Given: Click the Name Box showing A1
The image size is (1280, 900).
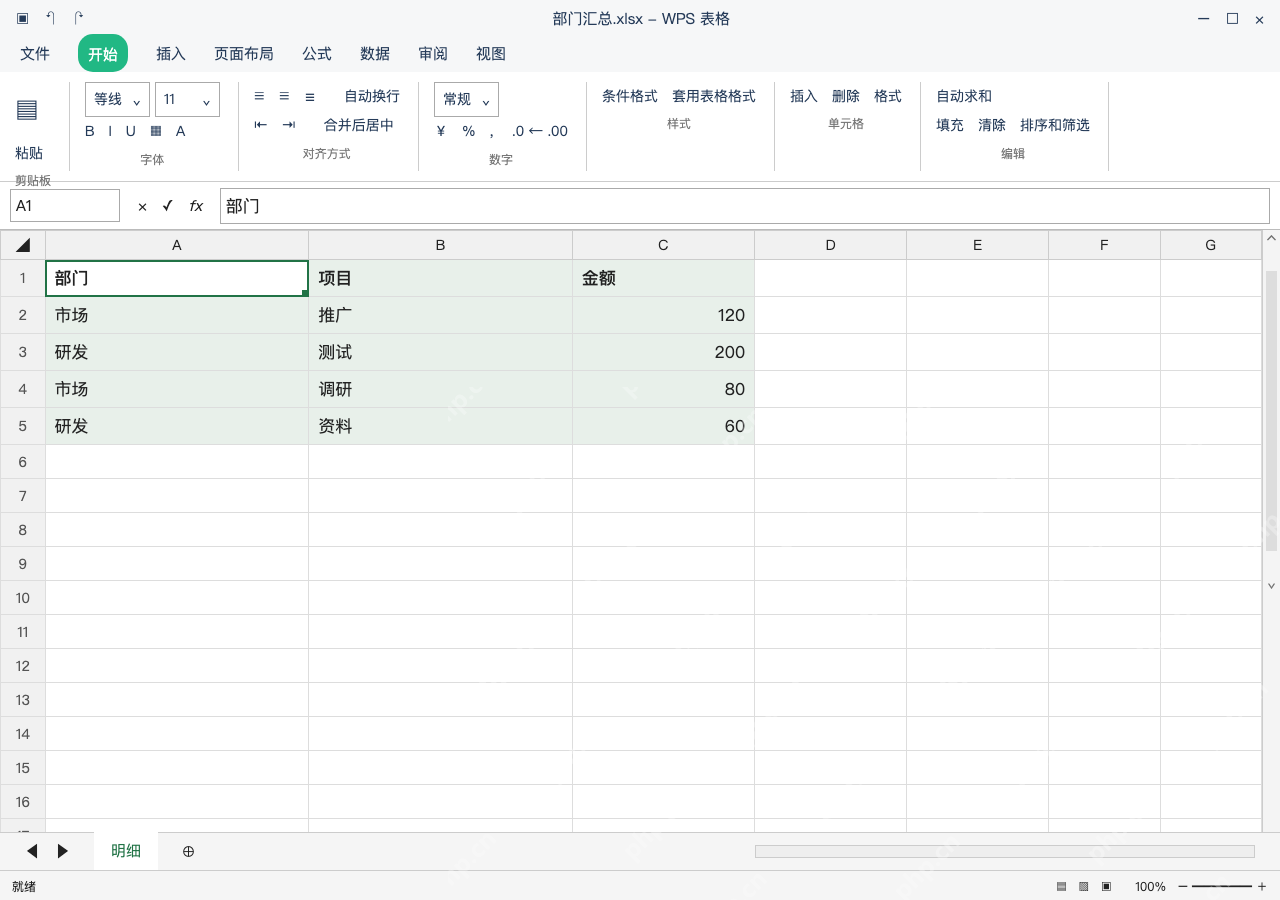Looking at the screenshot, I should pos(65,206).
